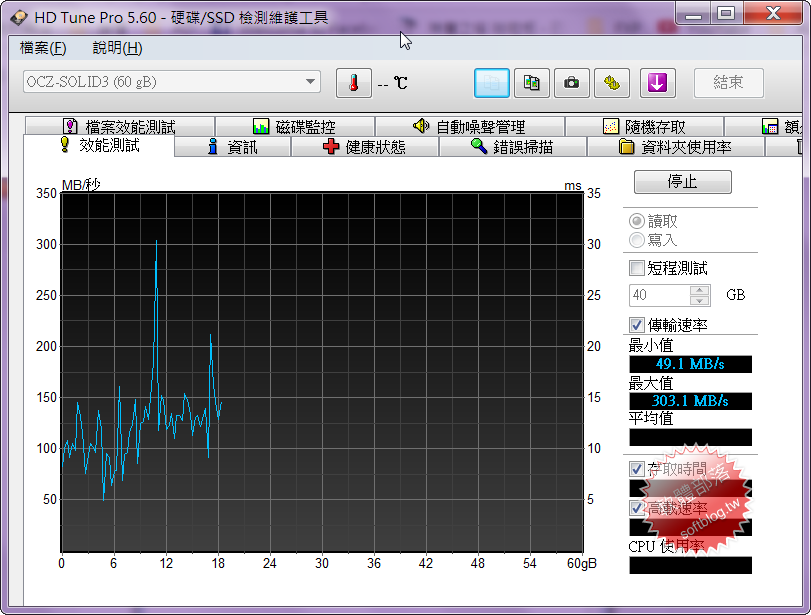Image resolution: width=811 pixels, height=615 pixels.
Task: Toggle the 短程測試 checkbox
Action: coord(637,268)
